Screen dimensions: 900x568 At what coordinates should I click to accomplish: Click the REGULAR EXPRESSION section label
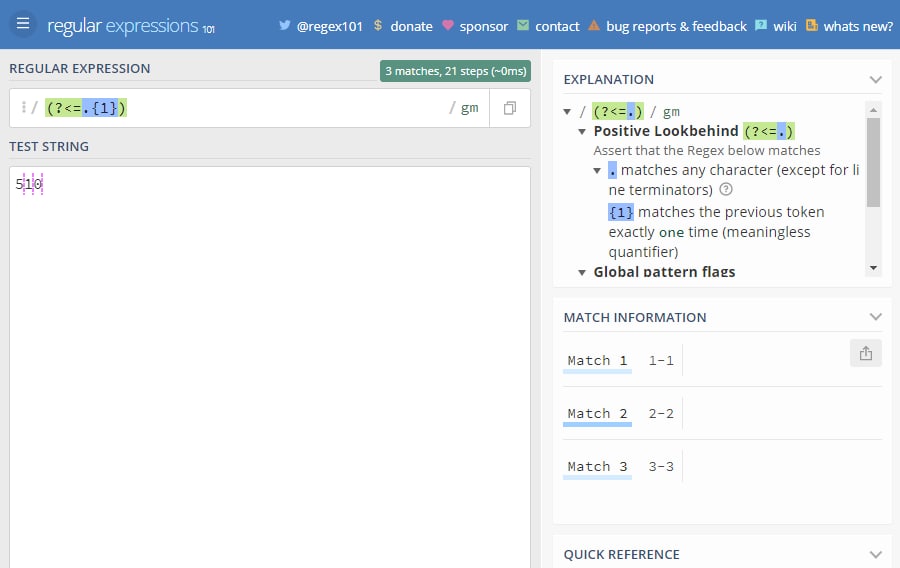click(80, 68)
